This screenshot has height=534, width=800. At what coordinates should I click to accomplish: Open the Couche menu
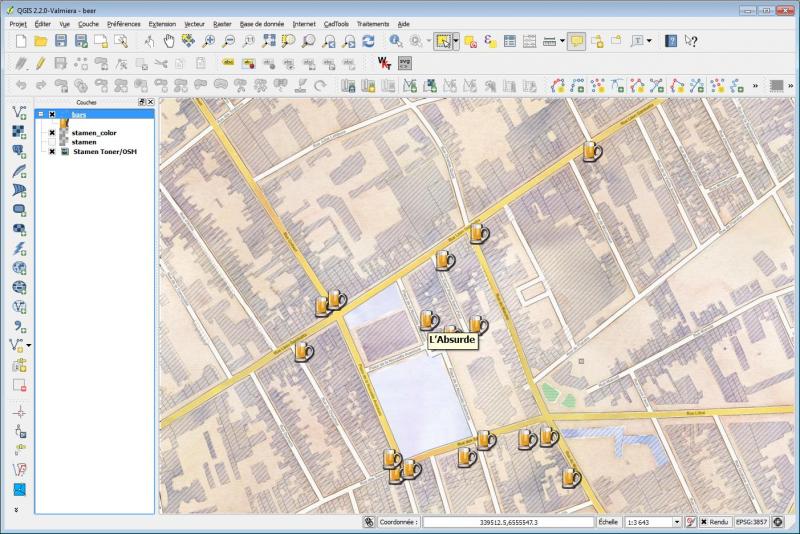coord(88,23)
